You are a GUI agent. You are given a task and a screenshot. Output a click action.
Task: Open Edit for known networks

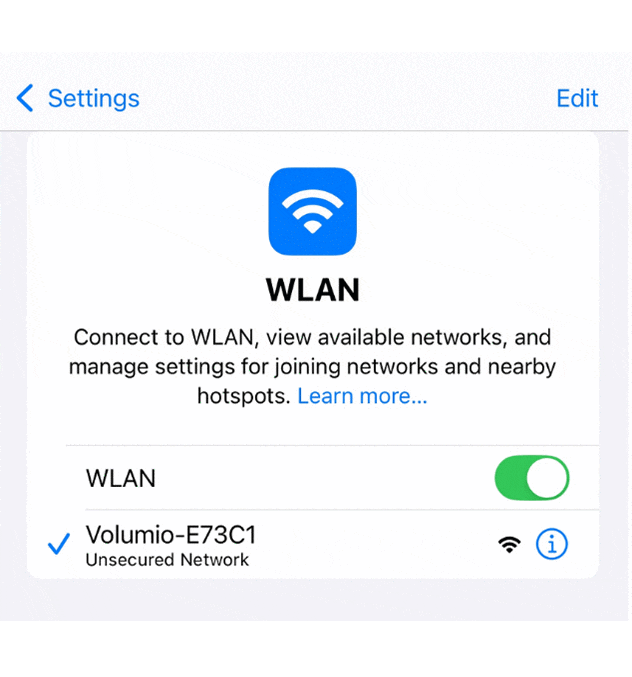pos(577,98)
